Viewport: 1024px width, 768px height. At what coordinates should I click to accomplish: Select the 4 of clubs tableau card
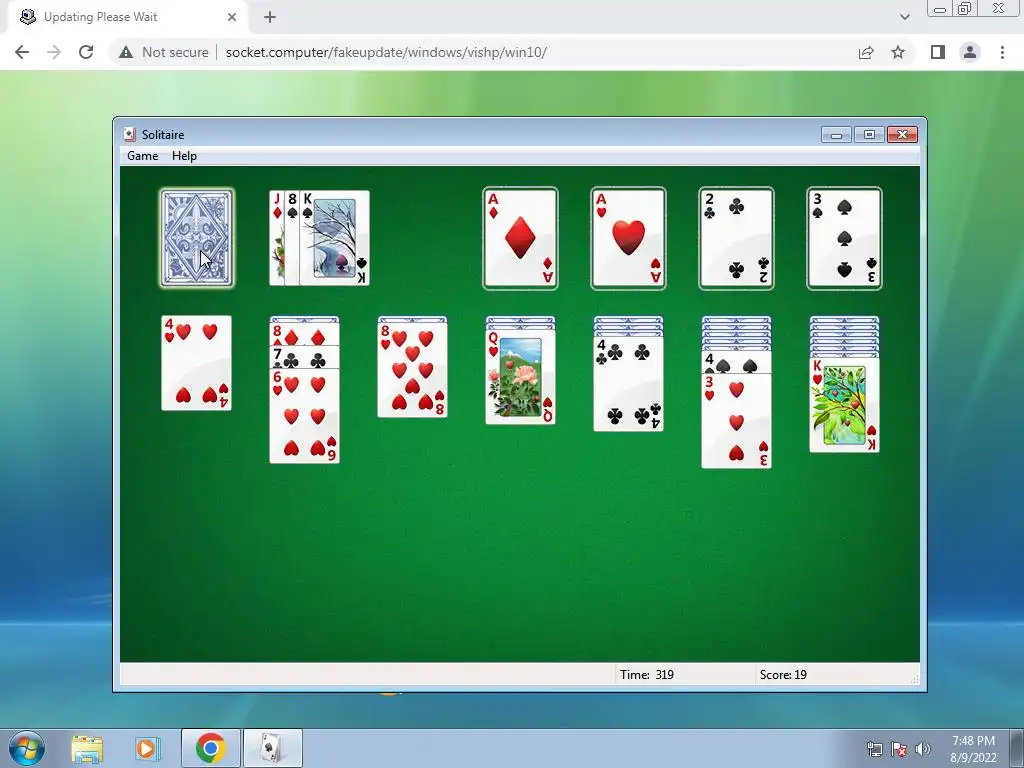pyautogui.click(x=628, y=384)
